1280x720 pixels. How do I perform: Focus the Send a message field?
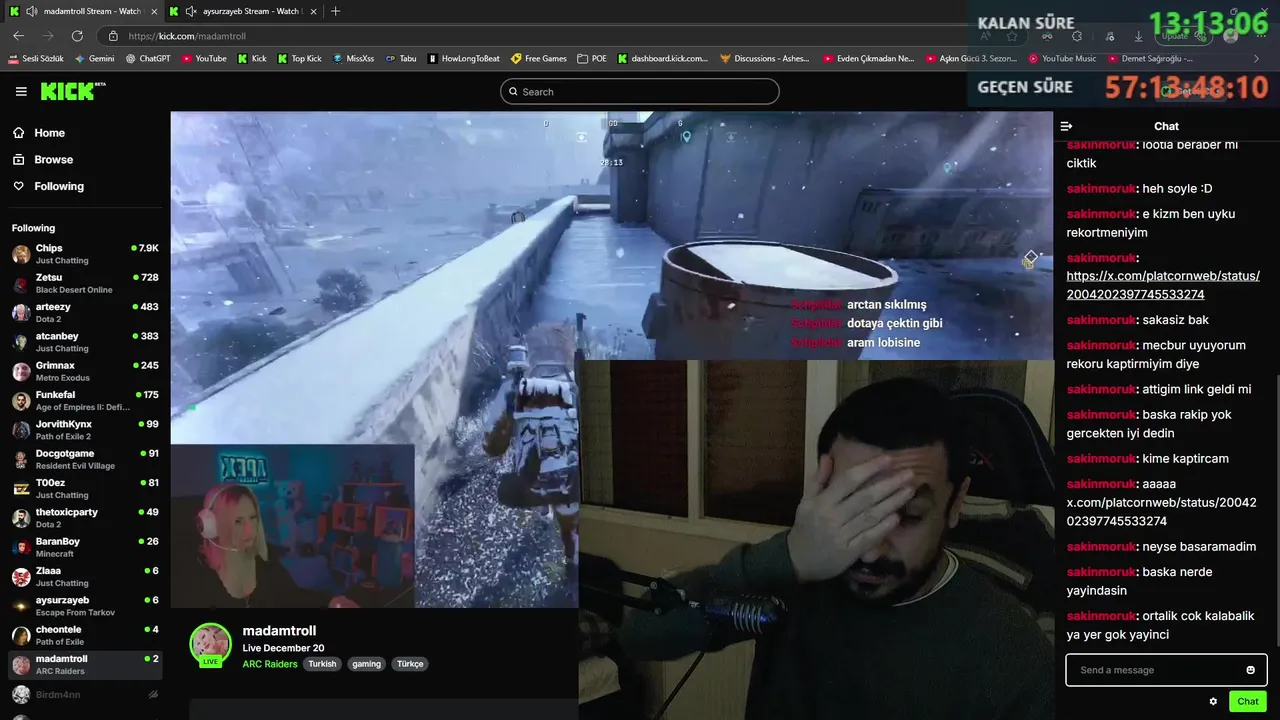click(x=1166, y=670)
